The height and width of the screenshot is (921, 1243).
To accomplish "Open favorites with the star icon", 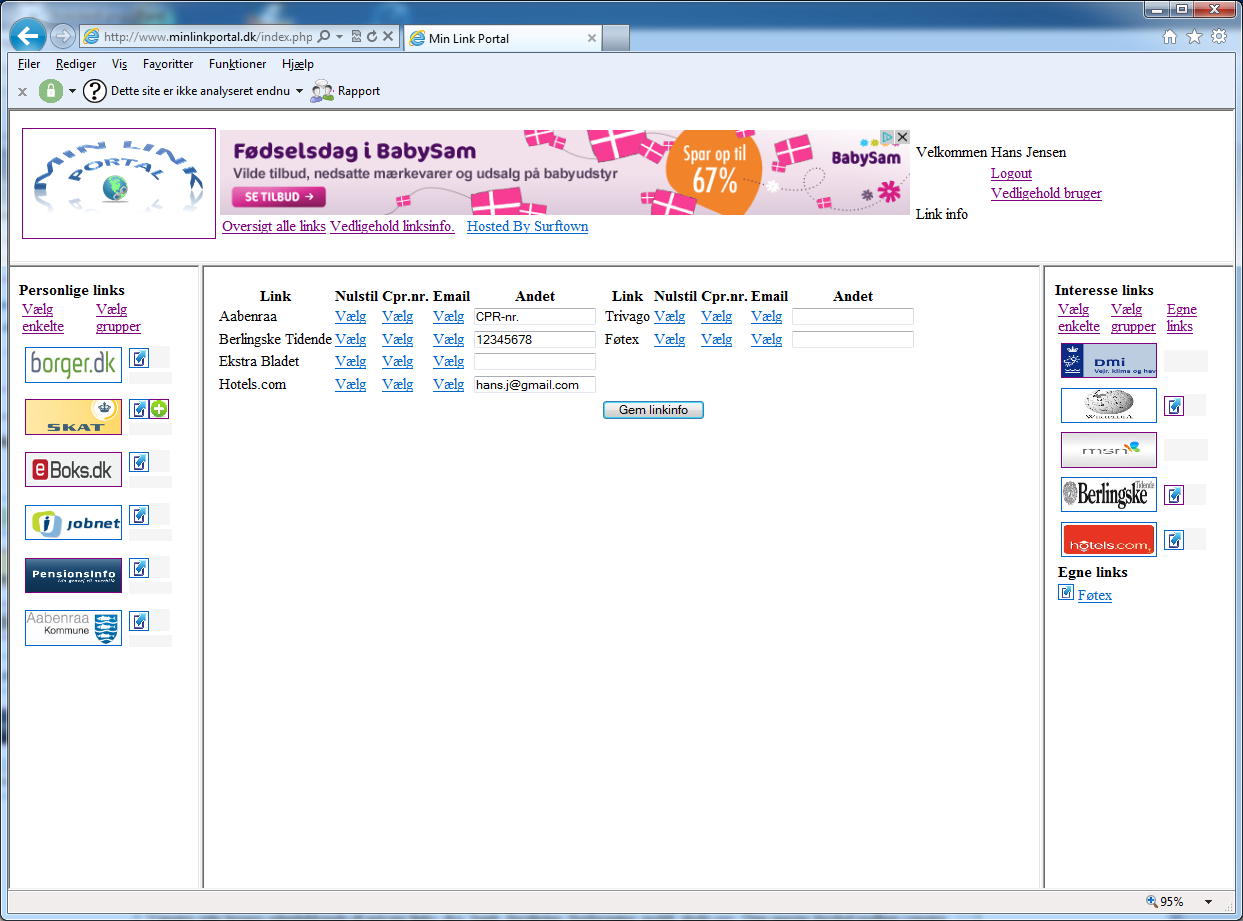I will 1194,37.
